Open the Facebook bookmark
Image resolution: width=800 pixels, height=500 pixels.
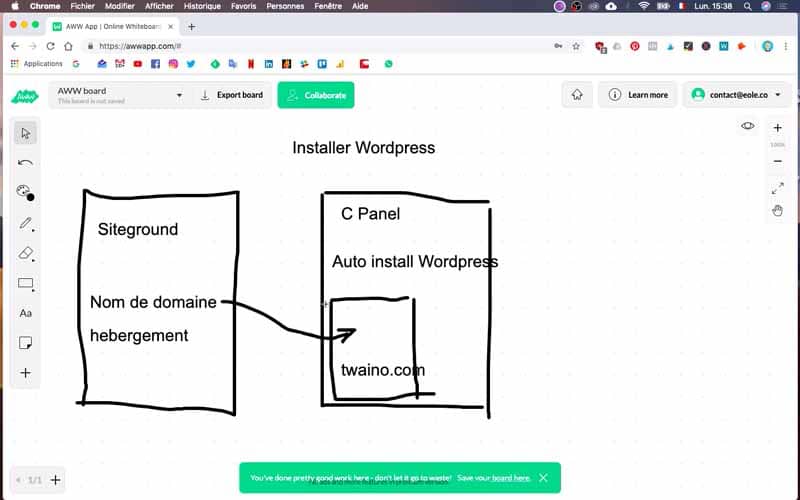155,64
